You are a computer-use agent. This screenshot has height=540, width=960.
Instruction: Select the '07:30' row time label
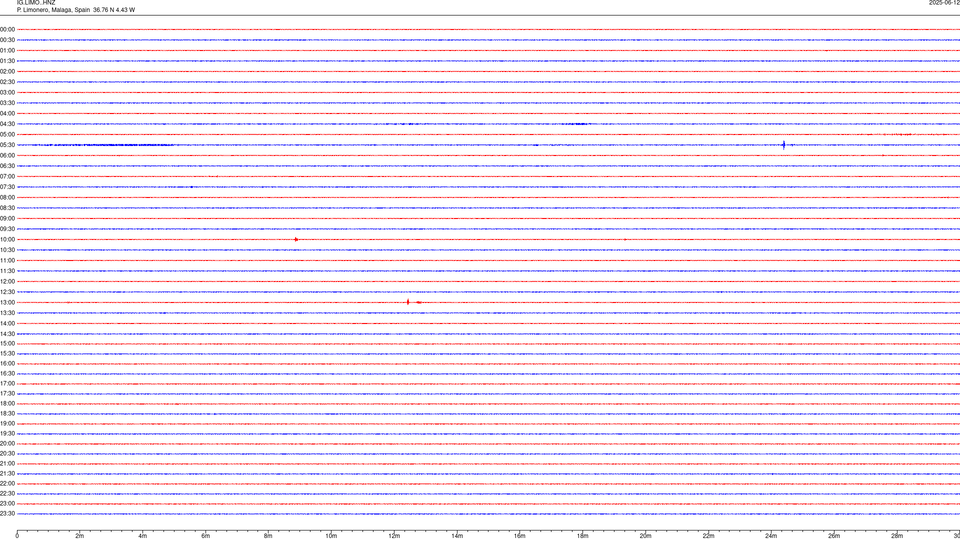click(7, 187)
